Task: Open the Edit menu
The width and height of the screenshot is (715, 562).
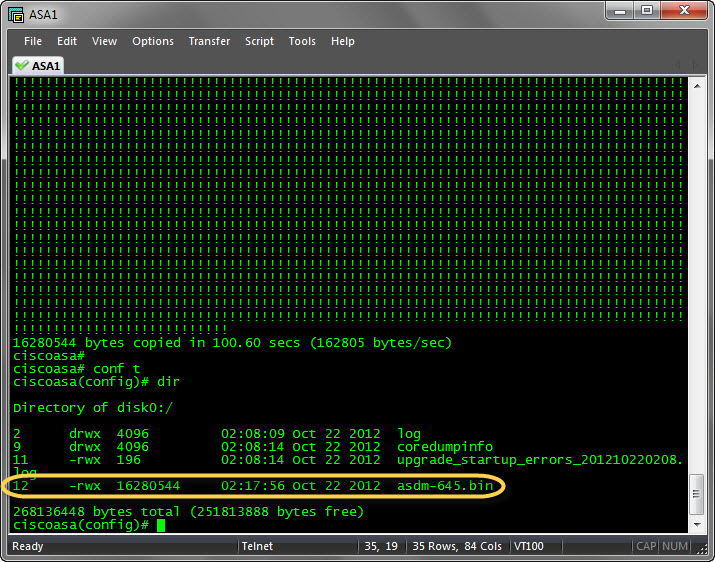Action: click(x=67, y=41)
